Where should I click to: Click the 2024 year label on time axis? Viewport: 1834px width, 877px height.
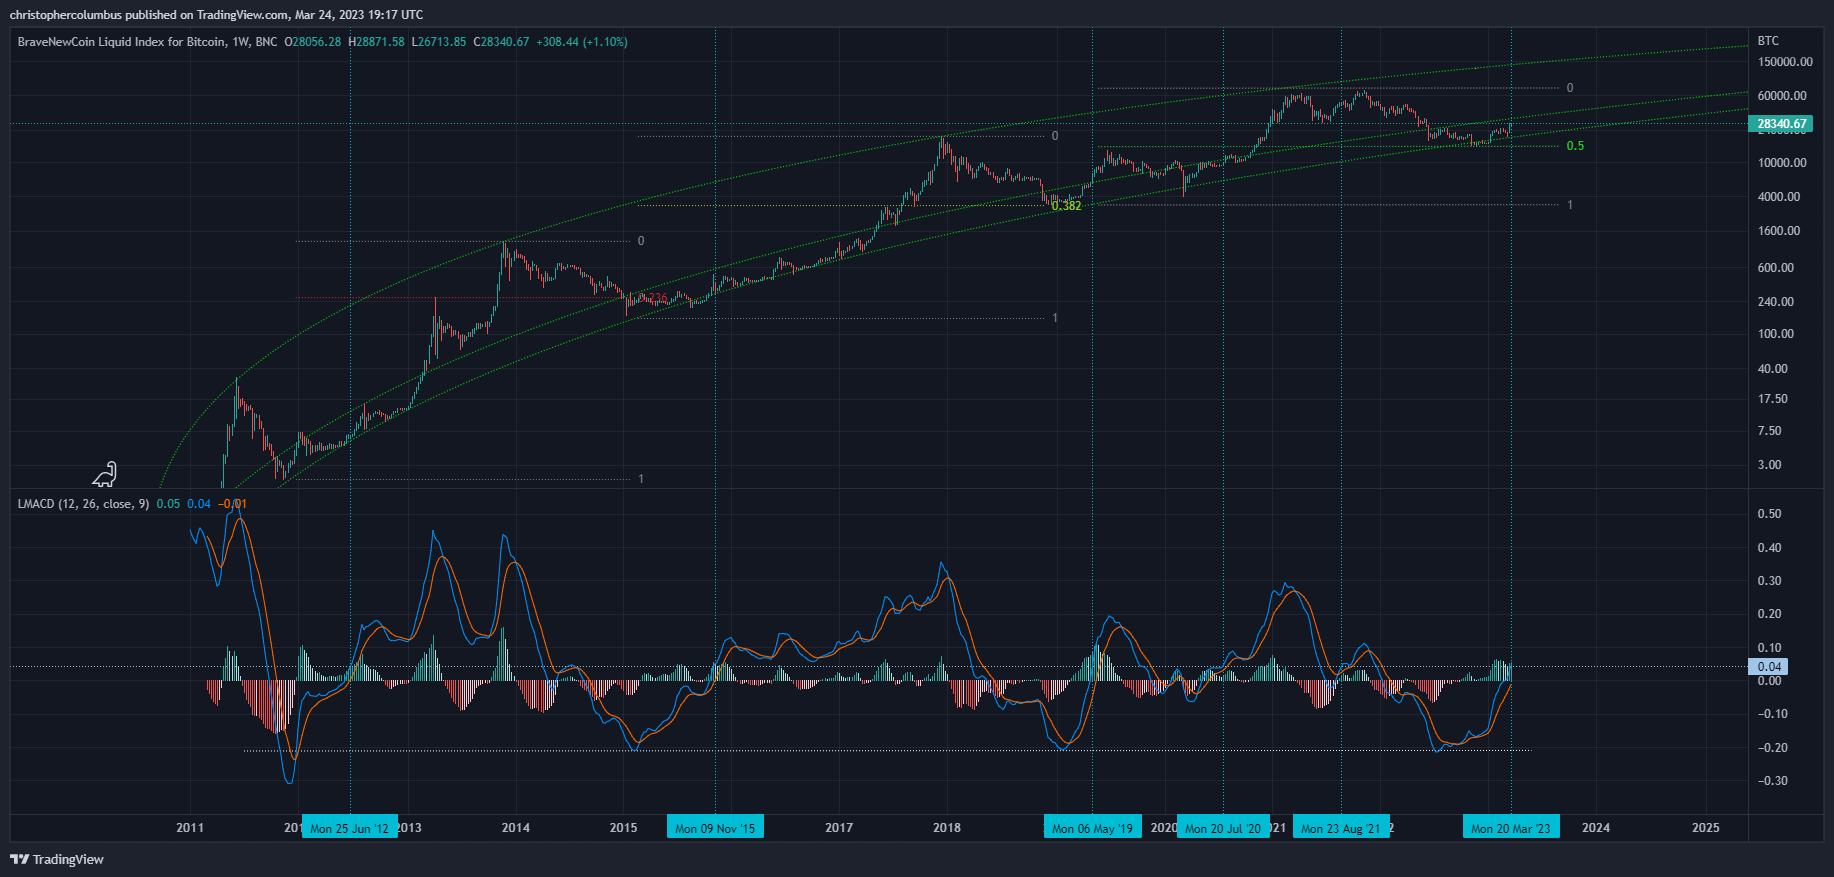coord(1596,828)
